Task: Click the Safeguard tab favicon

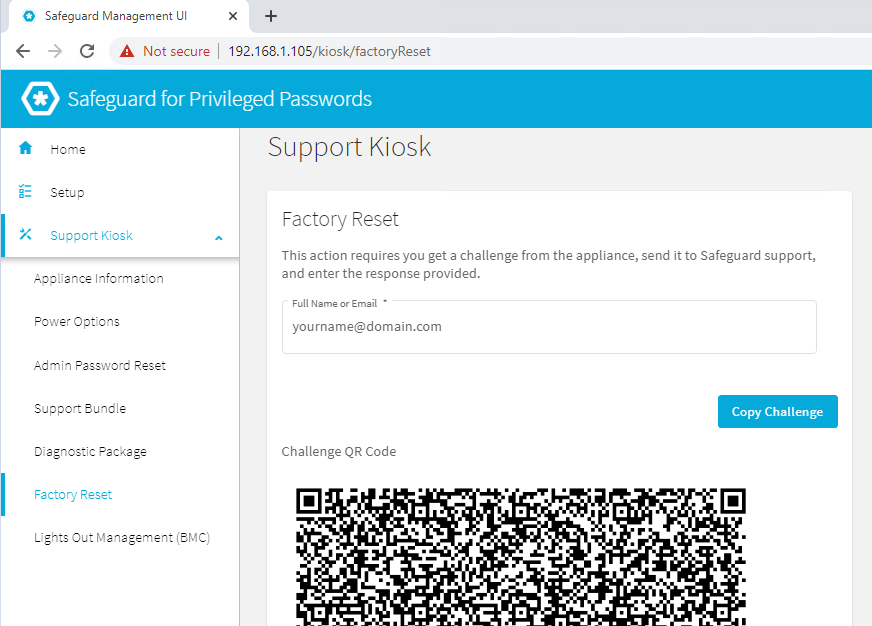Action: [x=29, y=16]
